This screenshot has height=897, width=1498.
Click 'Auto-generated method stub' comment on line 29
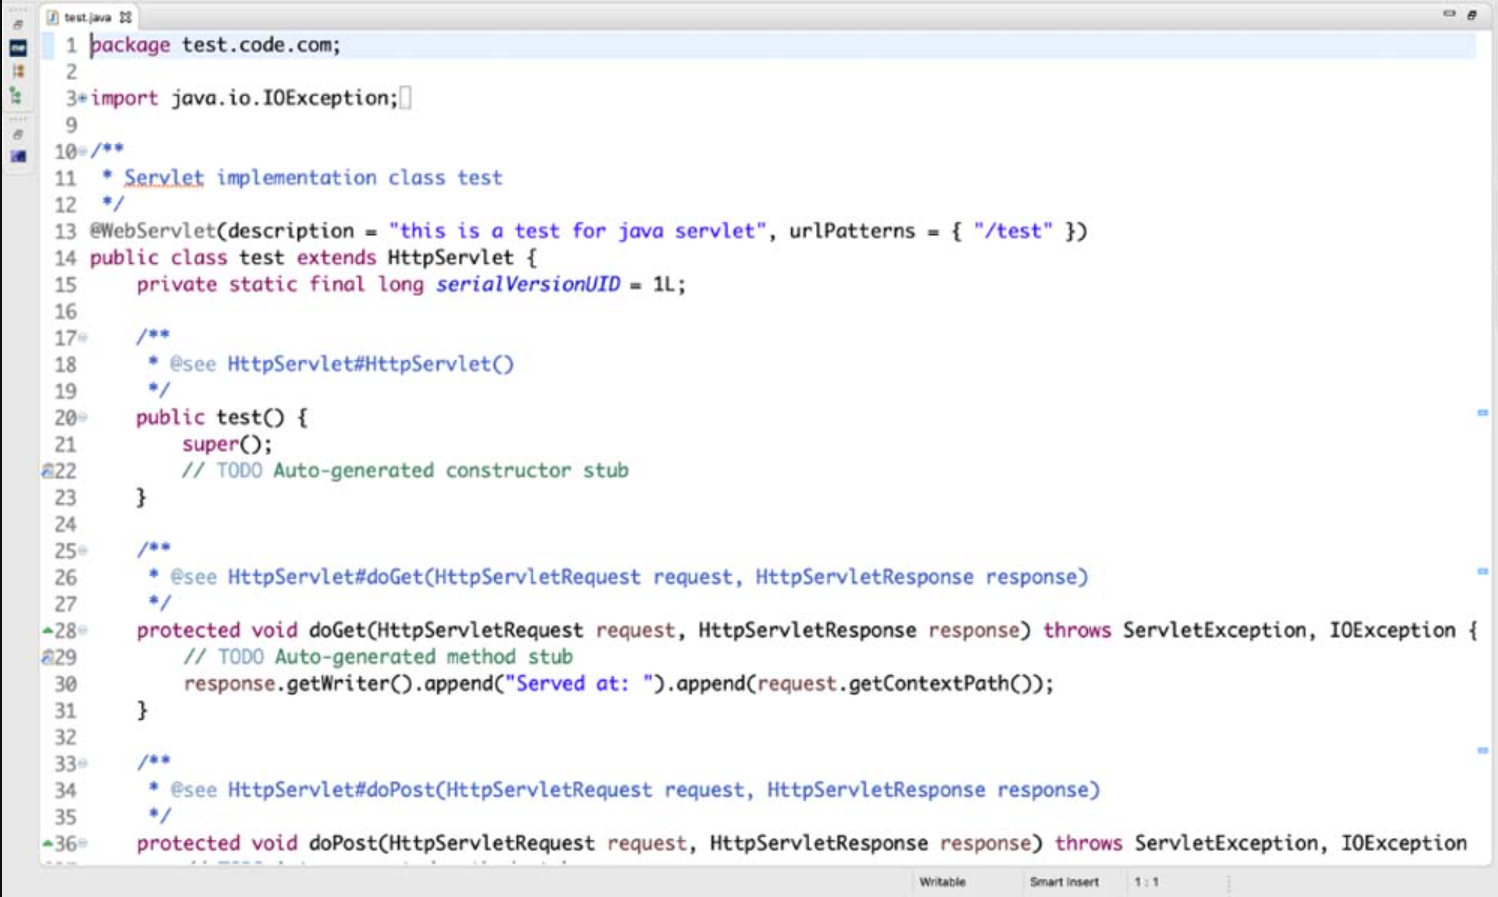(424, 658)
